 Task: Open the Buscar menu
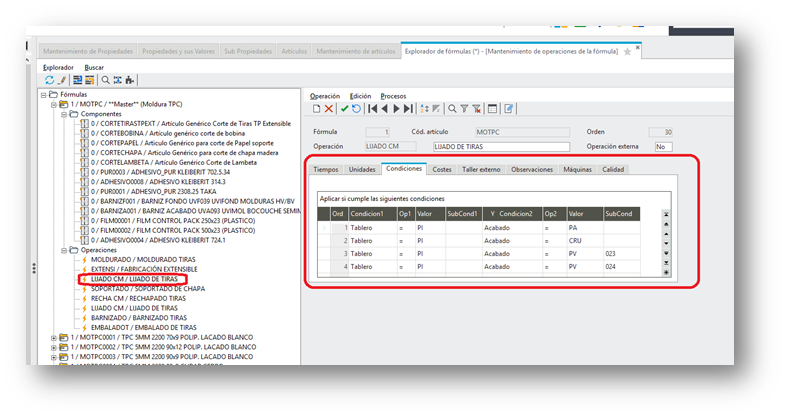click(x=94, y=67)
